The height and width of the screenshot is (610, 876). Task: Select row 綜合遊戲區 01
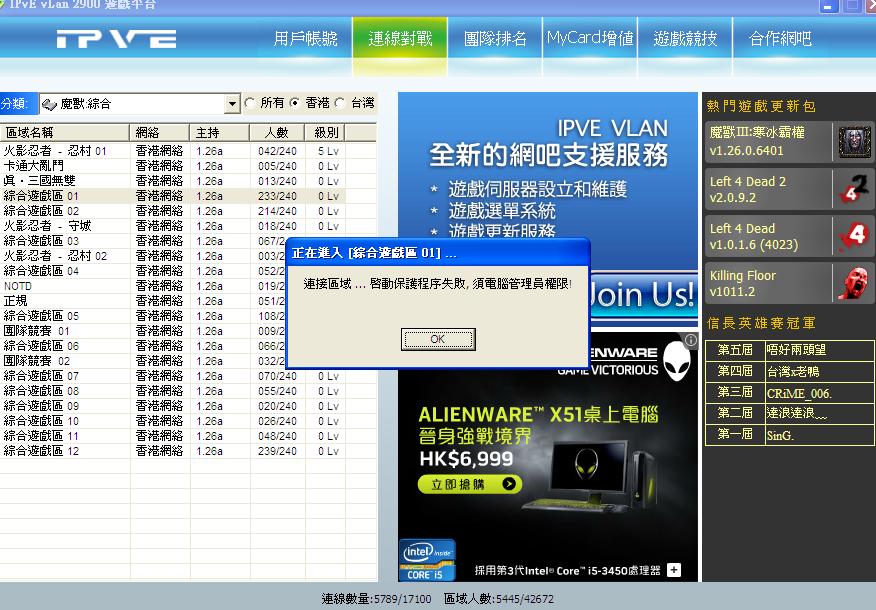[173, 196]
